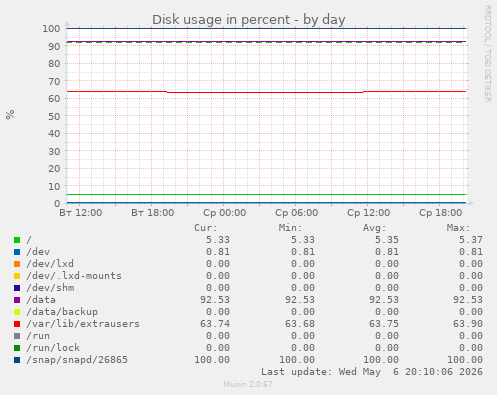Select the /dev/shm legend label

[50, 288]
